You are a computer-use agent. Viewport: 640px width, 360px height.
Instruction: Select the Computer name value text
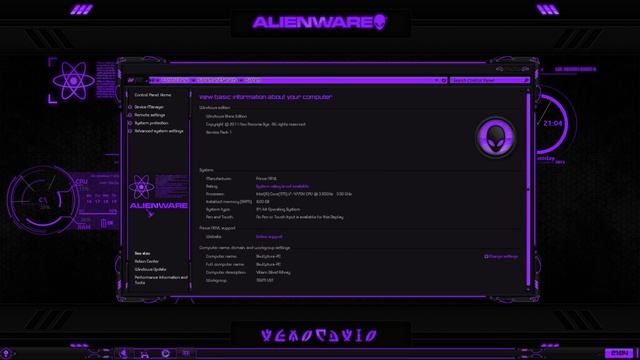point(268,257)
